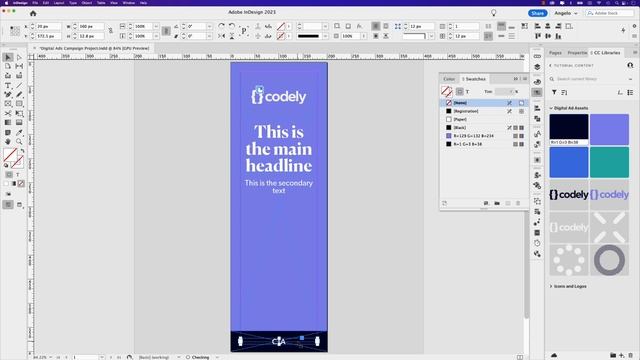
Task: Select the Page tool
Action: click(x=8, y=66)
